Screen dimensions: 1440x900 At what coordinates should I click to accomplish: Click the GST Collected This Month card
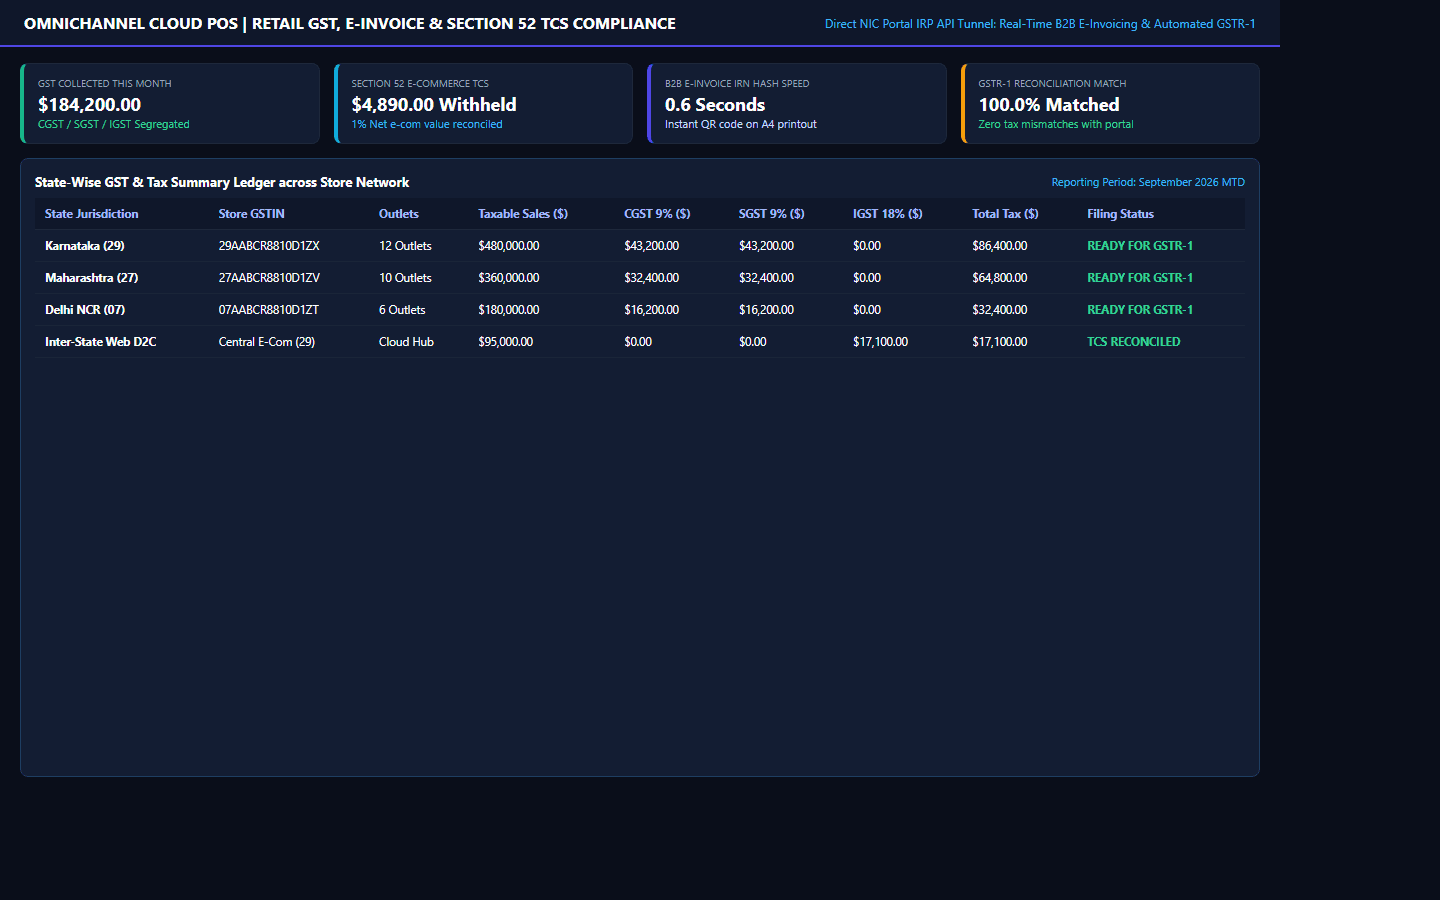point(170,103)
